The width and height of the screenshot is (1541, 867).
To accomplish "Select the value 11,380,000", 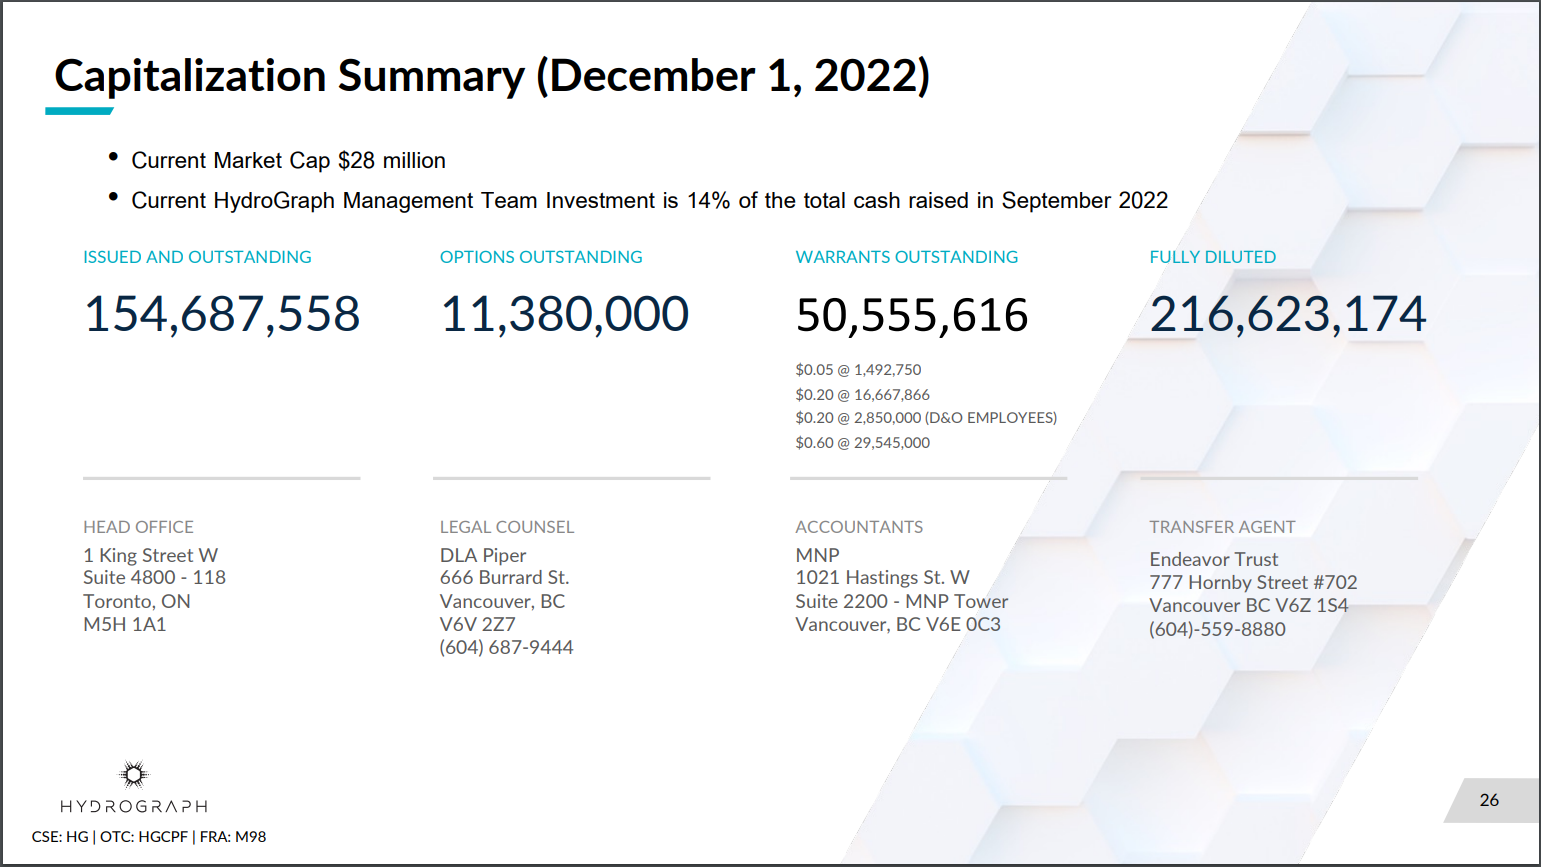I will 564,314.
